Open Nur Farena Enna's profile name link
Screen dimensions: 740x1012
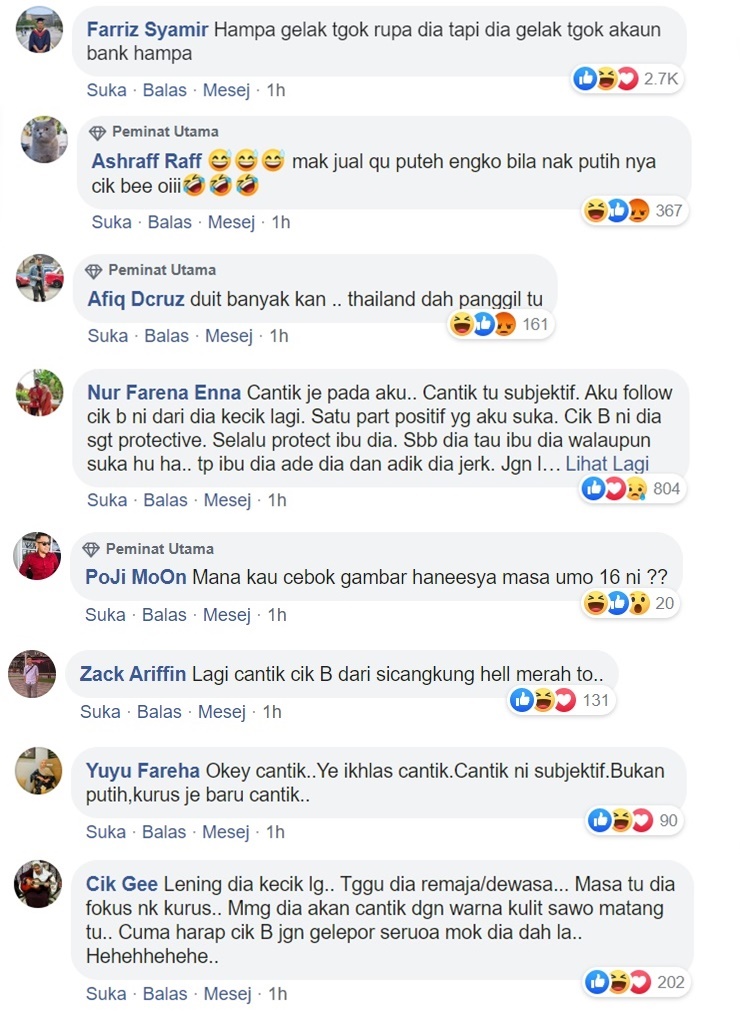click(164, 392)
